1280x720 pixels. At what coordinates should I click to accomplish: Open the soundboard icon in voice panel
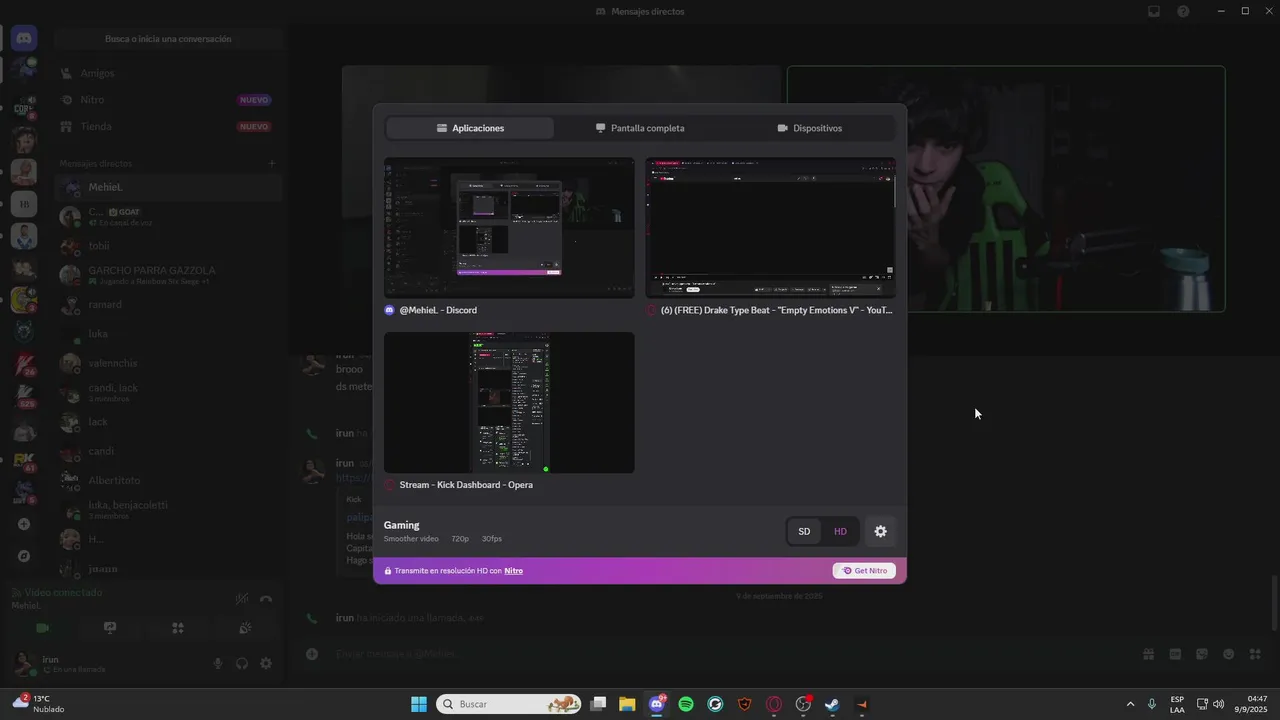(x=245, y=628)
